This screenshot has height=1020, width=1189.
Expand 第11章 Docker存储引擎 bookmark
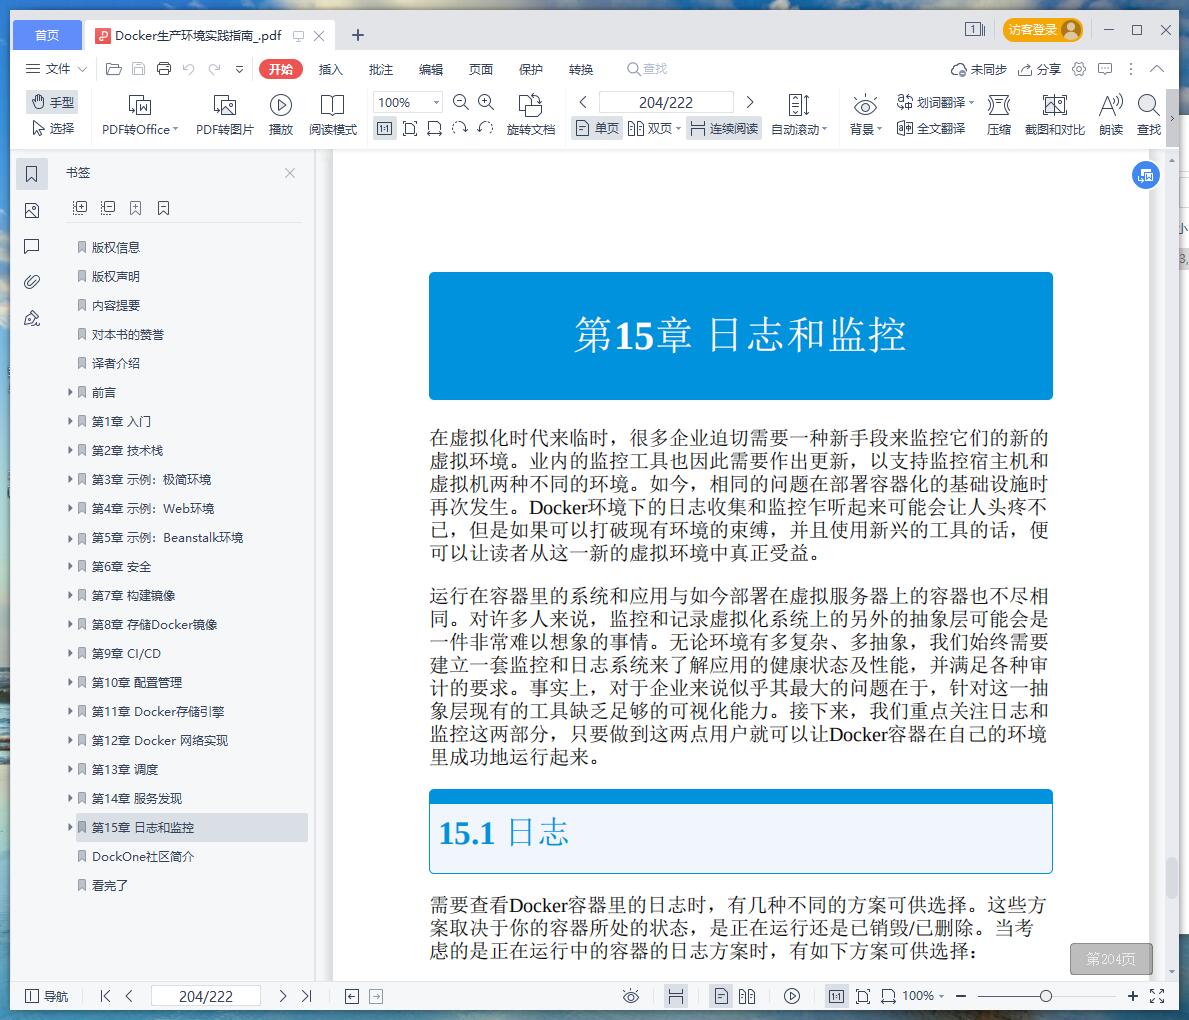point(70,711)
